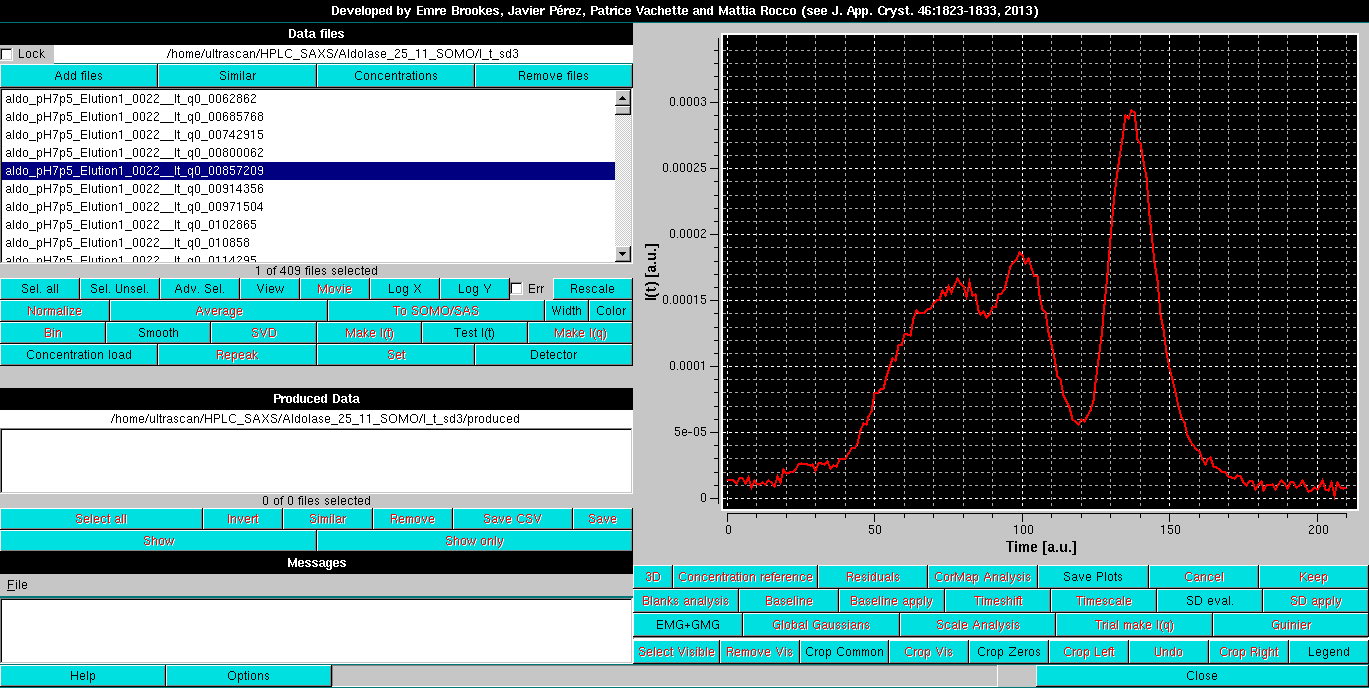The height and width of the screenshot is (688, 1369).
Task: Rescale the I(t) plot
Action: (592, 288)
